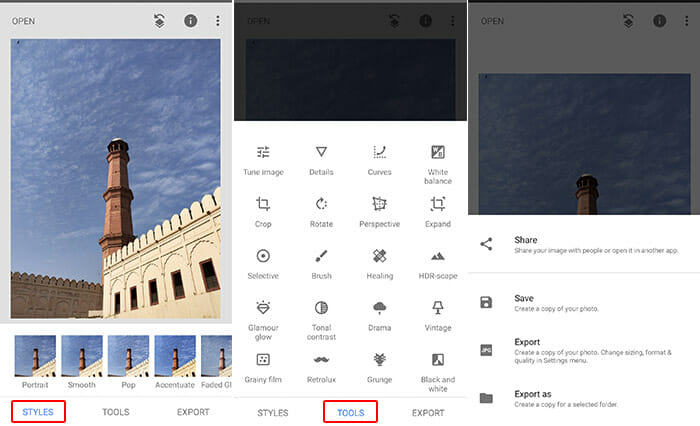Switch to the highlighted TOOLS tab
This screenshot has width=700, height=426.
[x=350, y=411]
